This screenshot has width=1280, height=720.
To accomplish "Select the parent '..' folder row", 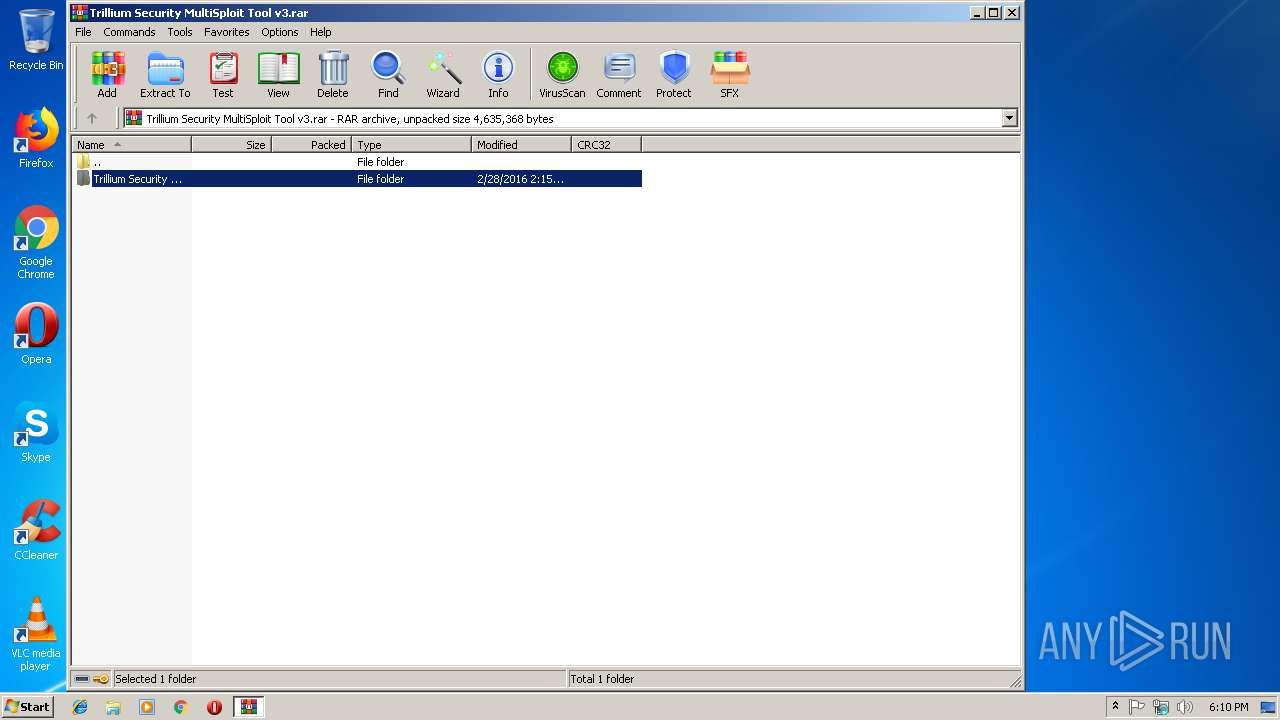I will tap(357, 162).
